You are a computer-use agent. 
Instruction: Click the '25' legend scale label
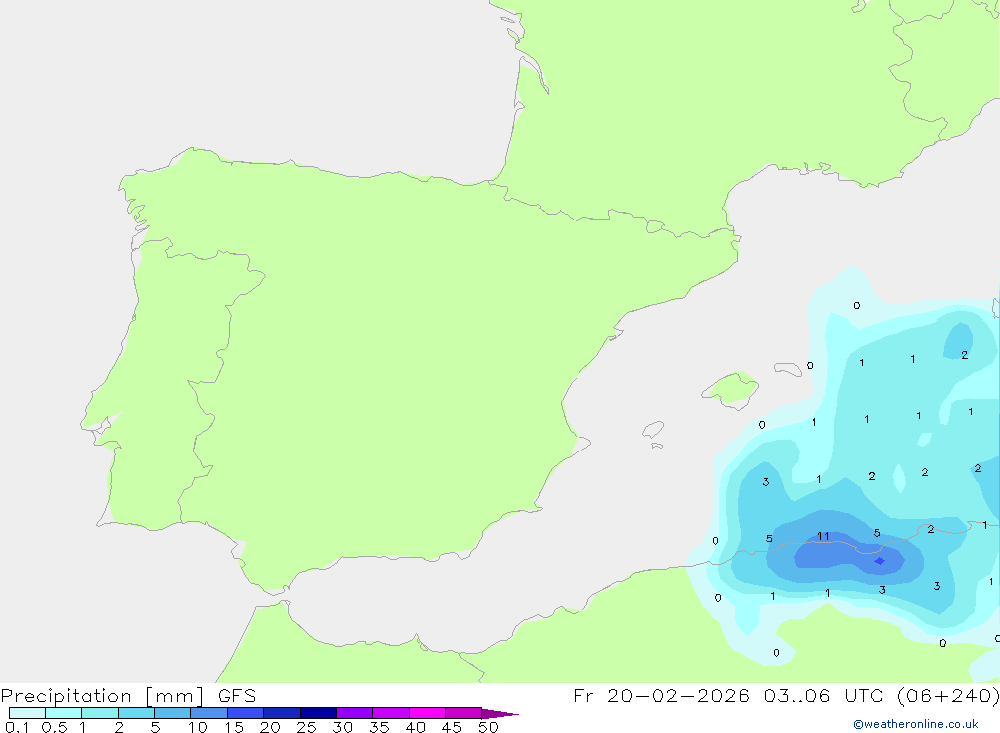click(x=306, y=727)
